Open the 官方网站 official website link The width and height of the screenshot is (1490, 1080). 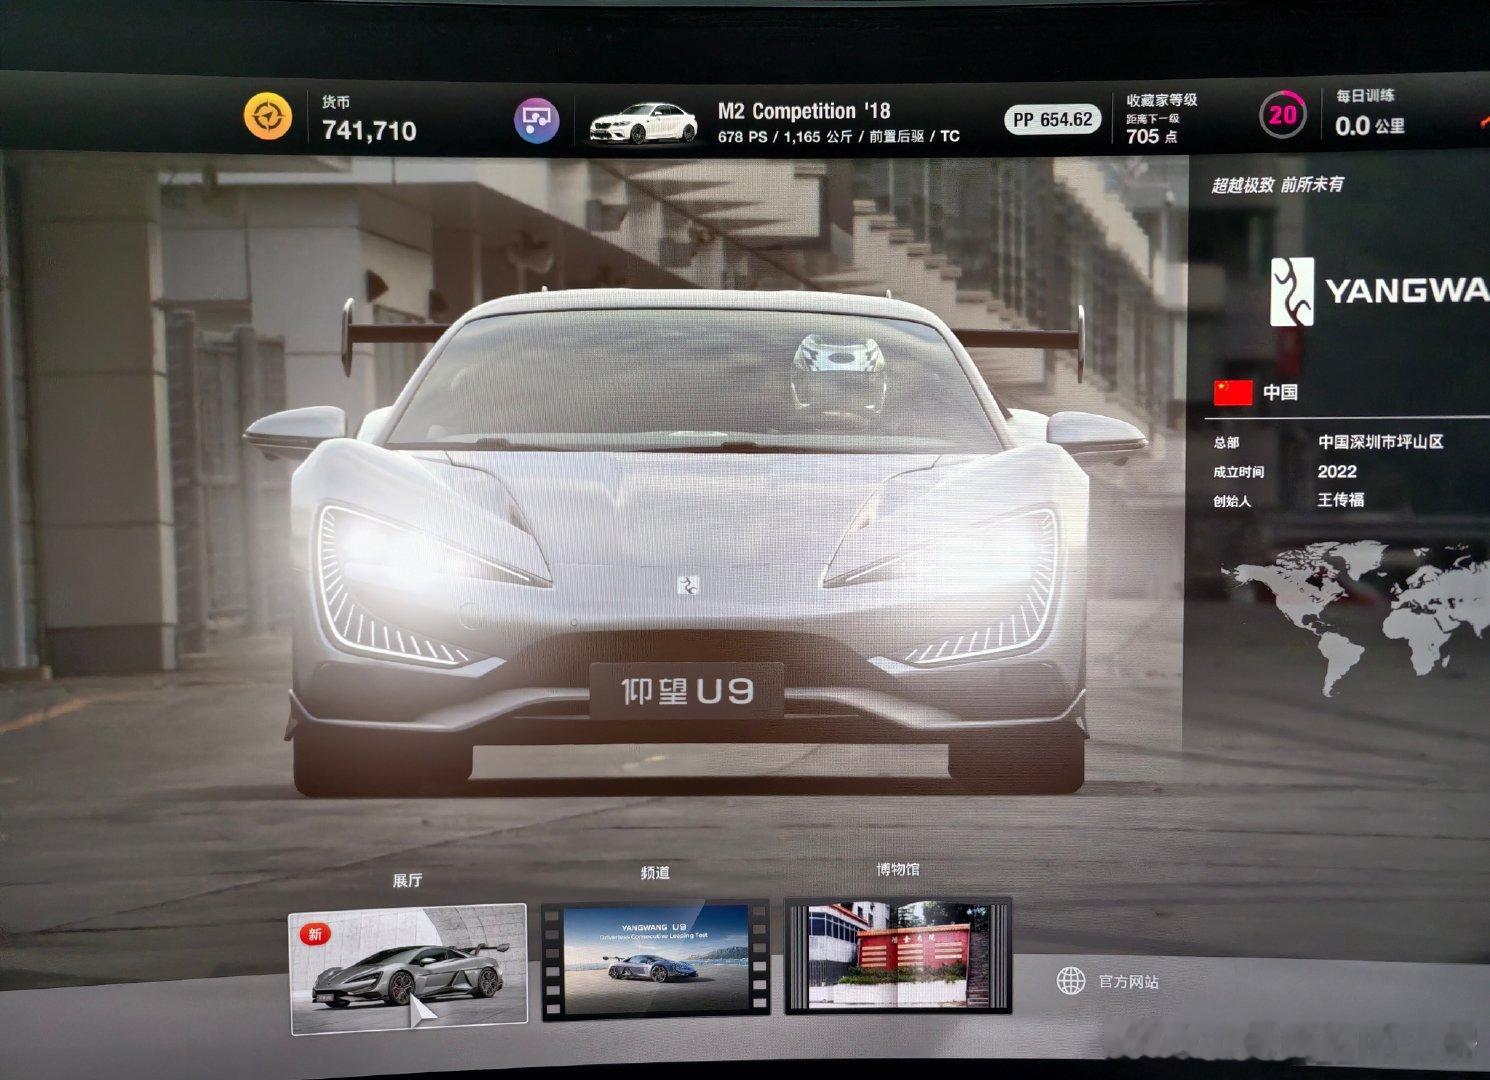[1128, 982]
